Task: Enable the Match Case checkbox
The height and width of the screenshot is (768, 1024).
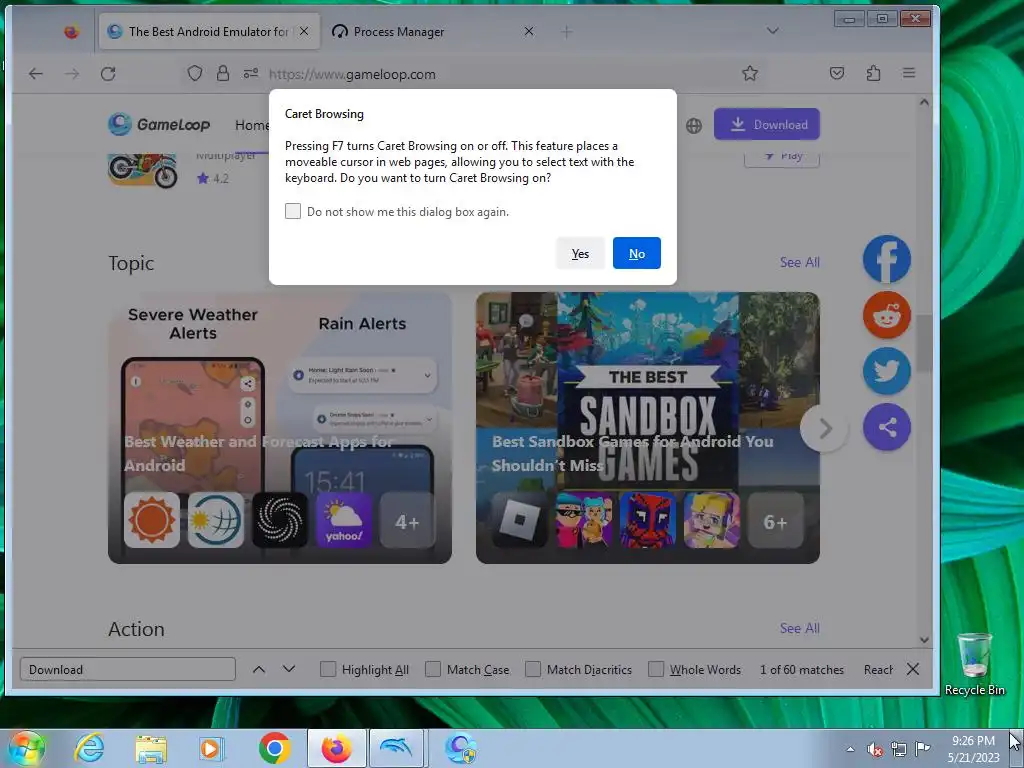Action: pyautogui.click(x=432, y=669)
